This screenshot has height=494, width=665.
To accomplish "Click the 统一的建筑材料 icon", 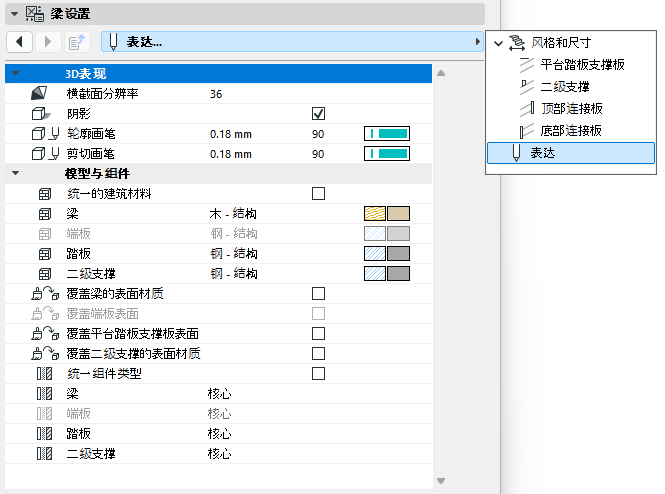I will (x=45, y=194).
